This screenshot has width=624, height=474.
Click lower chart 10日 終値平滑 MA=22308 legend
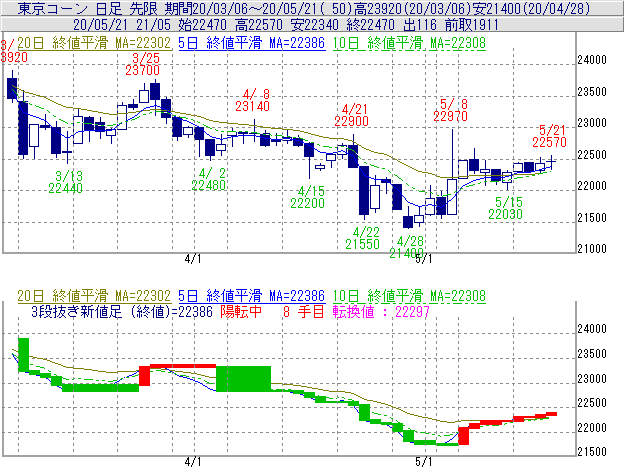[409, 296]
